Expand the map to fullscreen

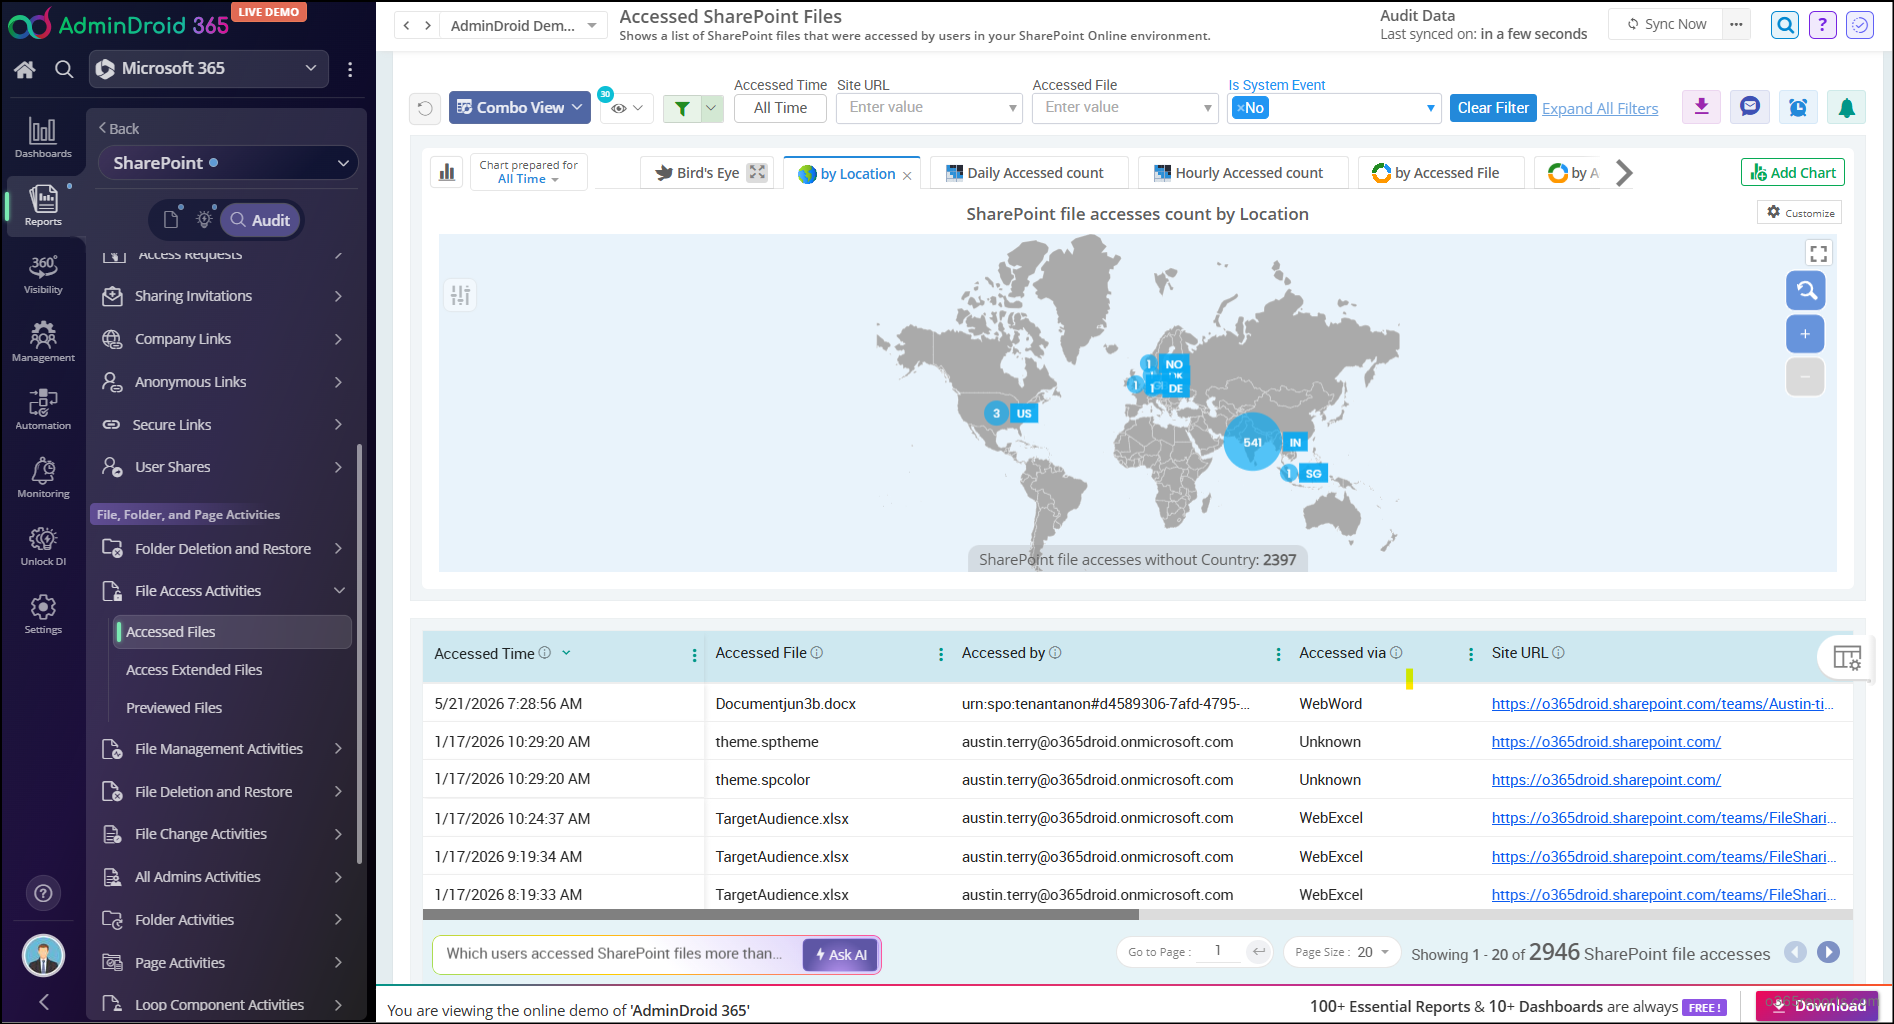tap(1818, 254)
